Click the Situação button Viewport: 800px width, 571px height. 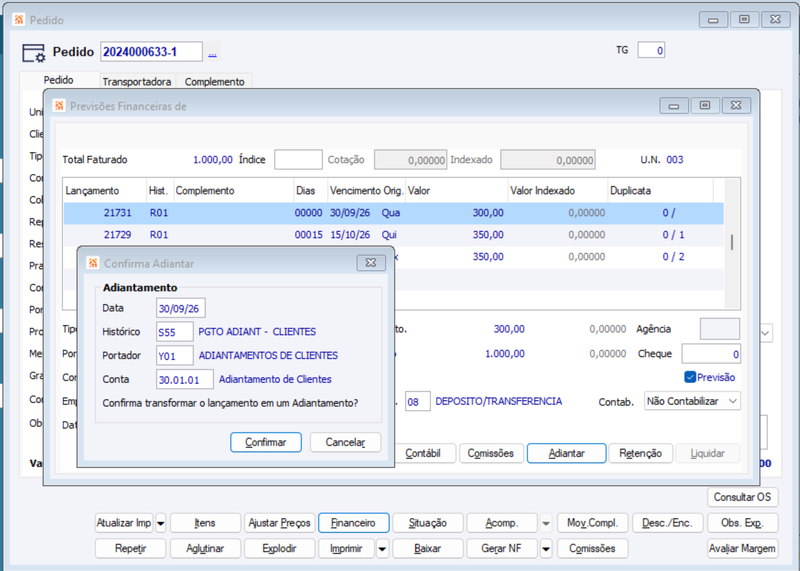(428, 523)
